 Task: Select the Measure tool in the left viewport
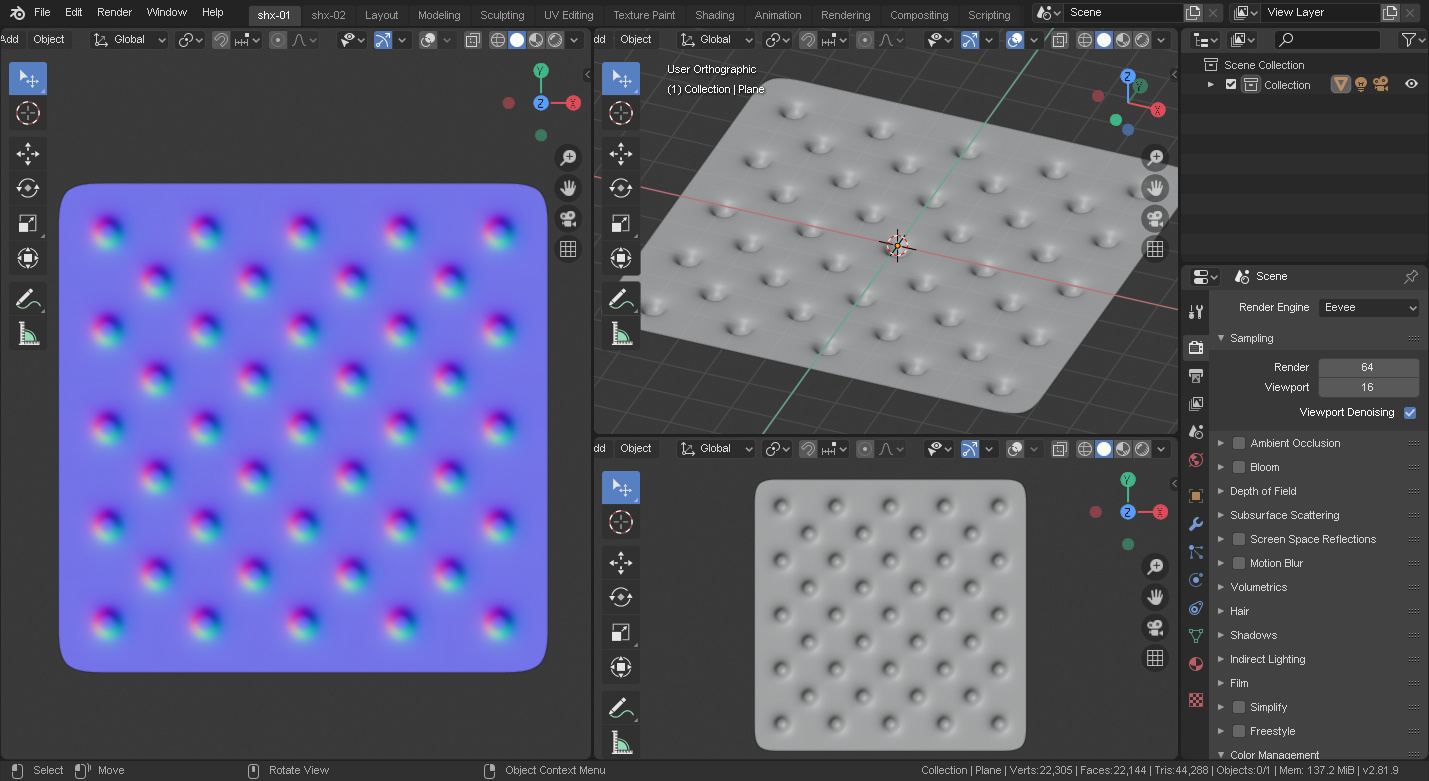pyautogui.click(x=28, y=334)
